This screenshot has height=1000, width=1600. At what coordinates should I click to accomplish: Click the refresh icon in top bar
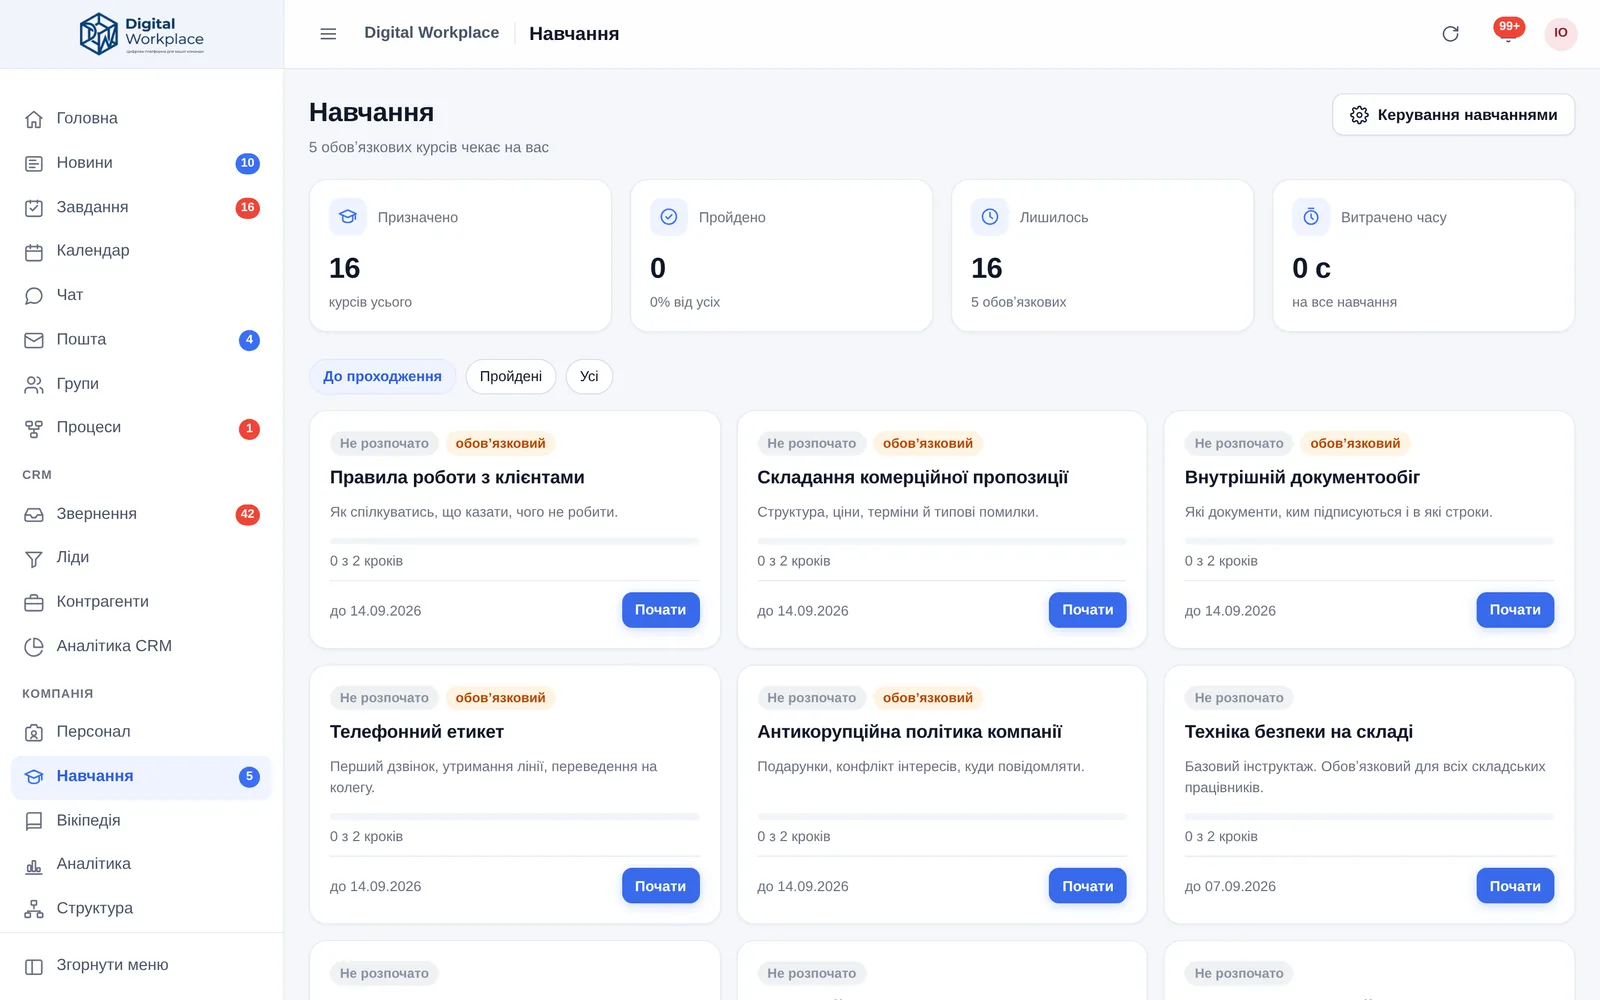(1450, 34)
